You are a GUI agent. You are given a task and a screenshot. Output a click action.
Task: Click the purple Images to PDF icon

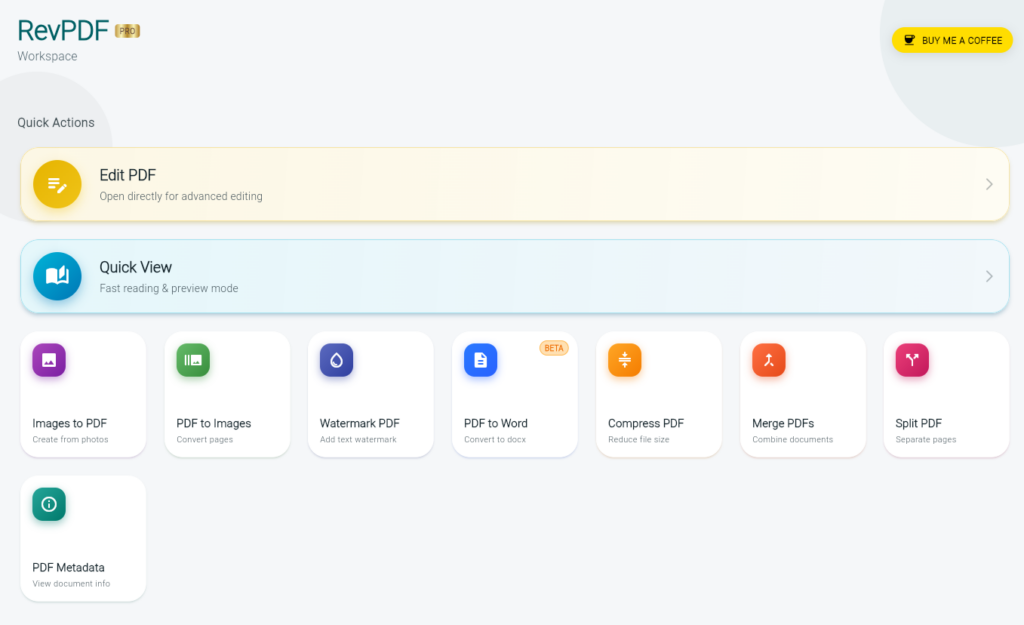(x=49, y=360)
